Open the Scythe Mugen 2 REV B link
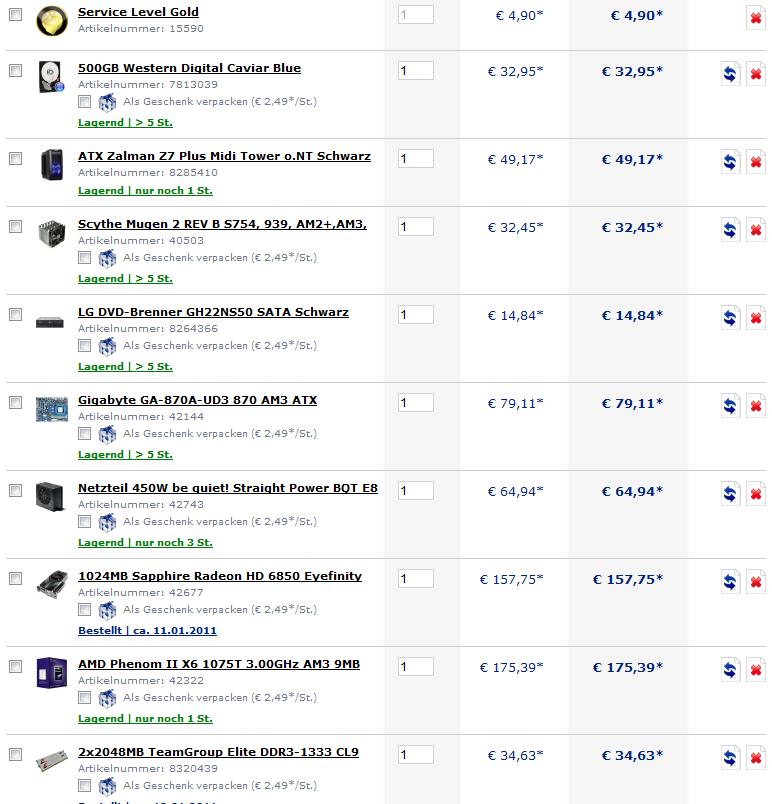 222,224
